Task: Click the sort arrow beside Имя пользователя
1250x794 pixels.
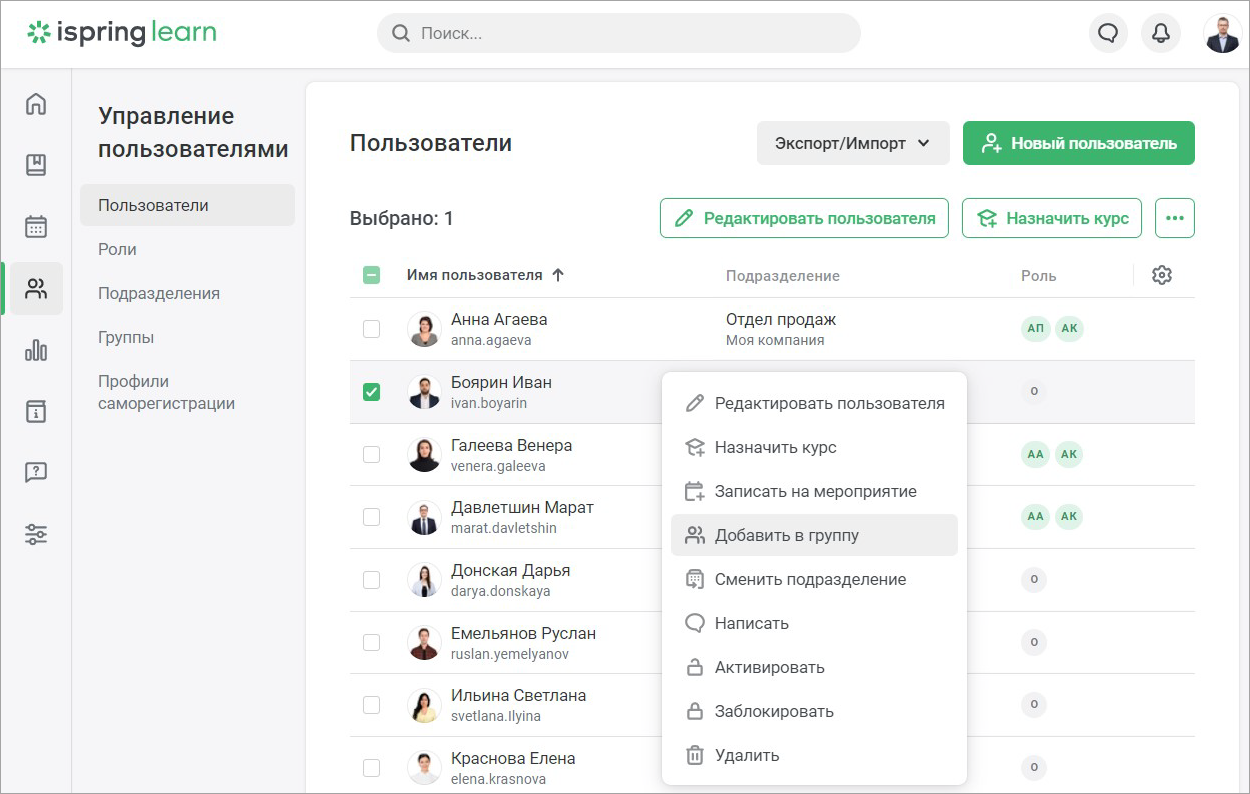Action: (x=558, y=275)
